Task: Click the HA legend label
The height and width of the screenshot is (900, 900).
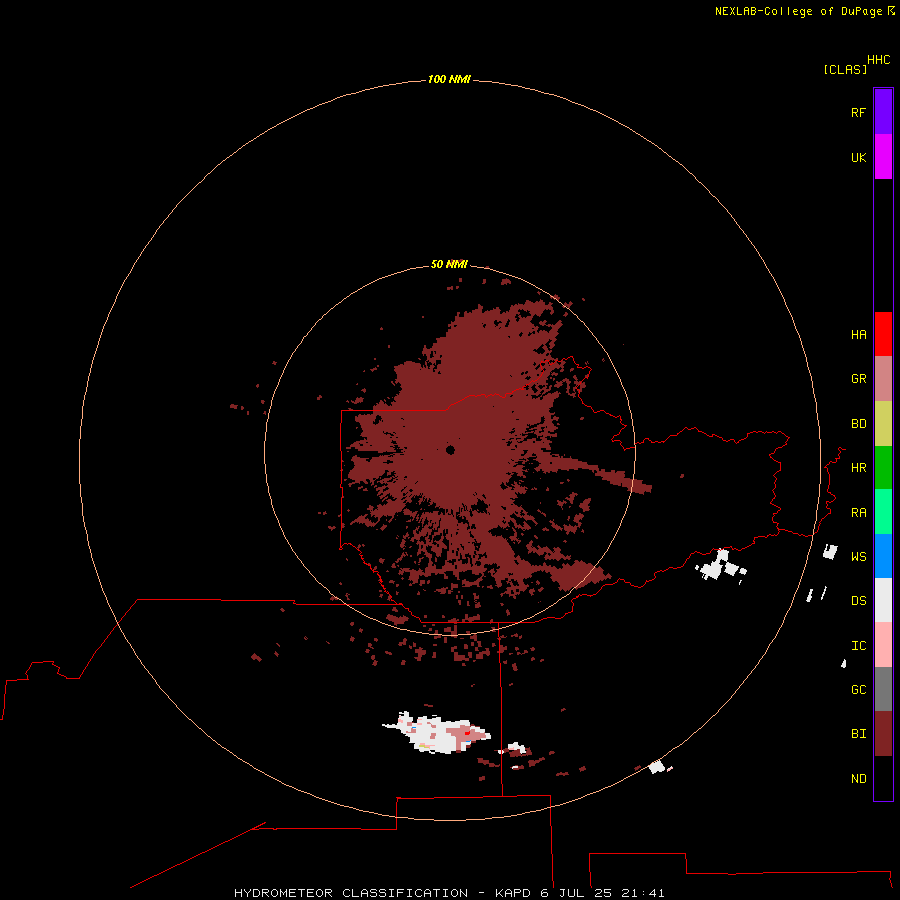Action: pyautogui.click(x=858, y=335)
